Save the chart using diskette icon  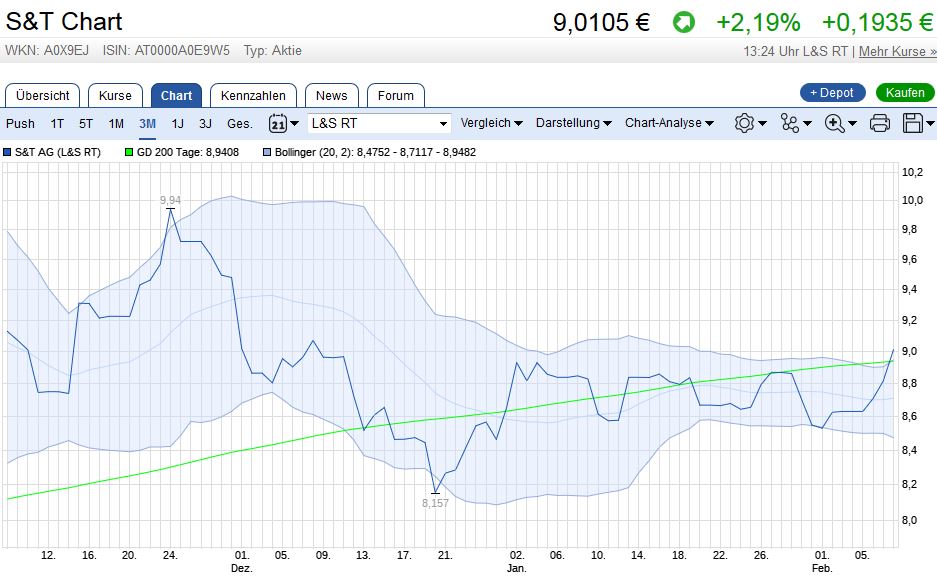(911, 122)
